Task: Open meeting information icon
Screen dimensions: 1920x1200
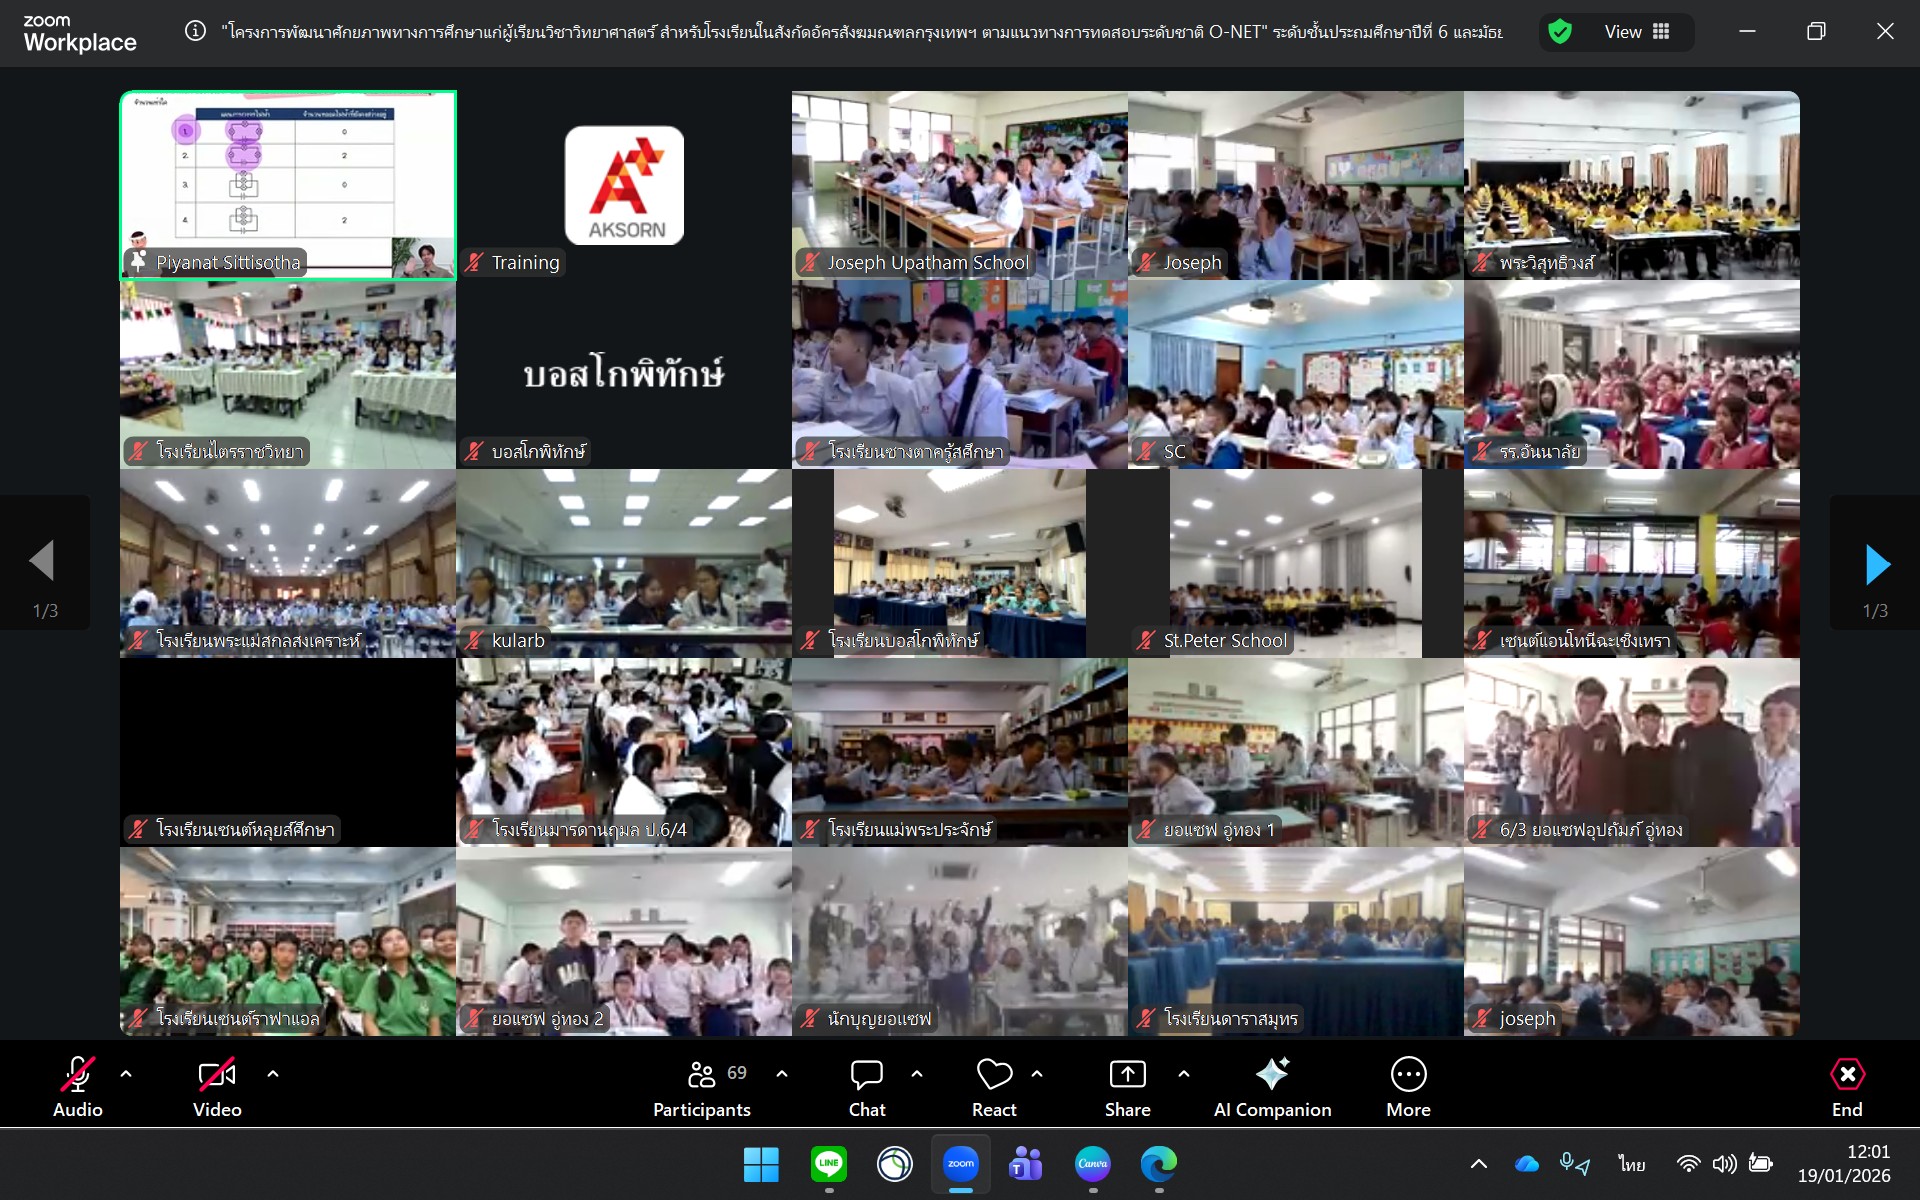Action: coord(196,32)
